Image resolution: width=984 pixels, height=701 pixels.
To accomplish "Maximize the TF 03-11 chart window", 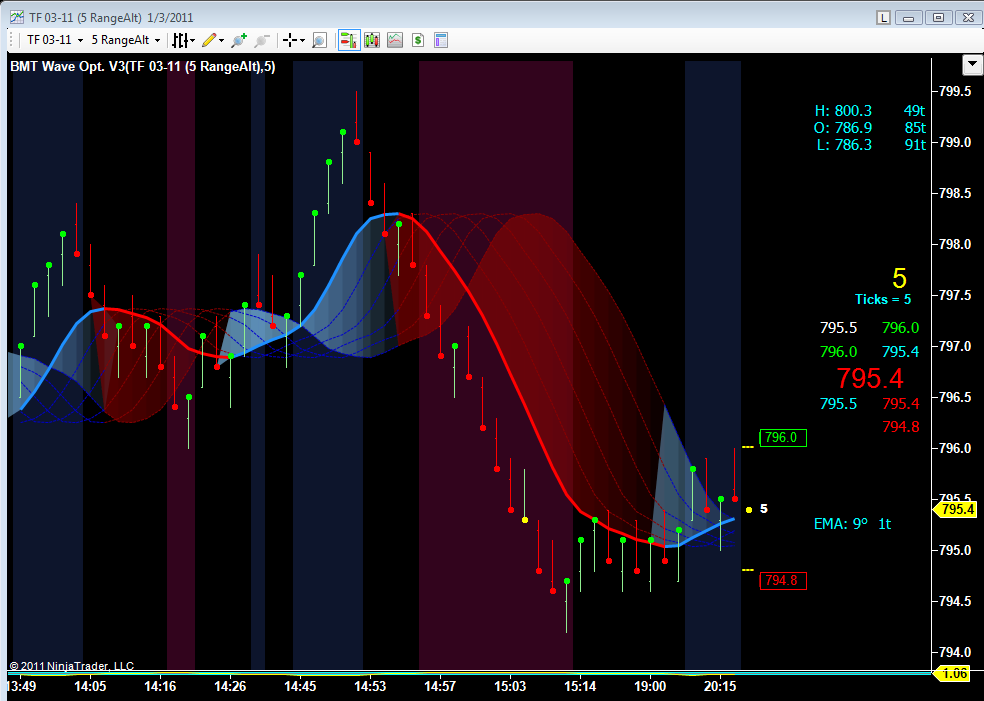I will pyautogui.click(x=938, y=18).
